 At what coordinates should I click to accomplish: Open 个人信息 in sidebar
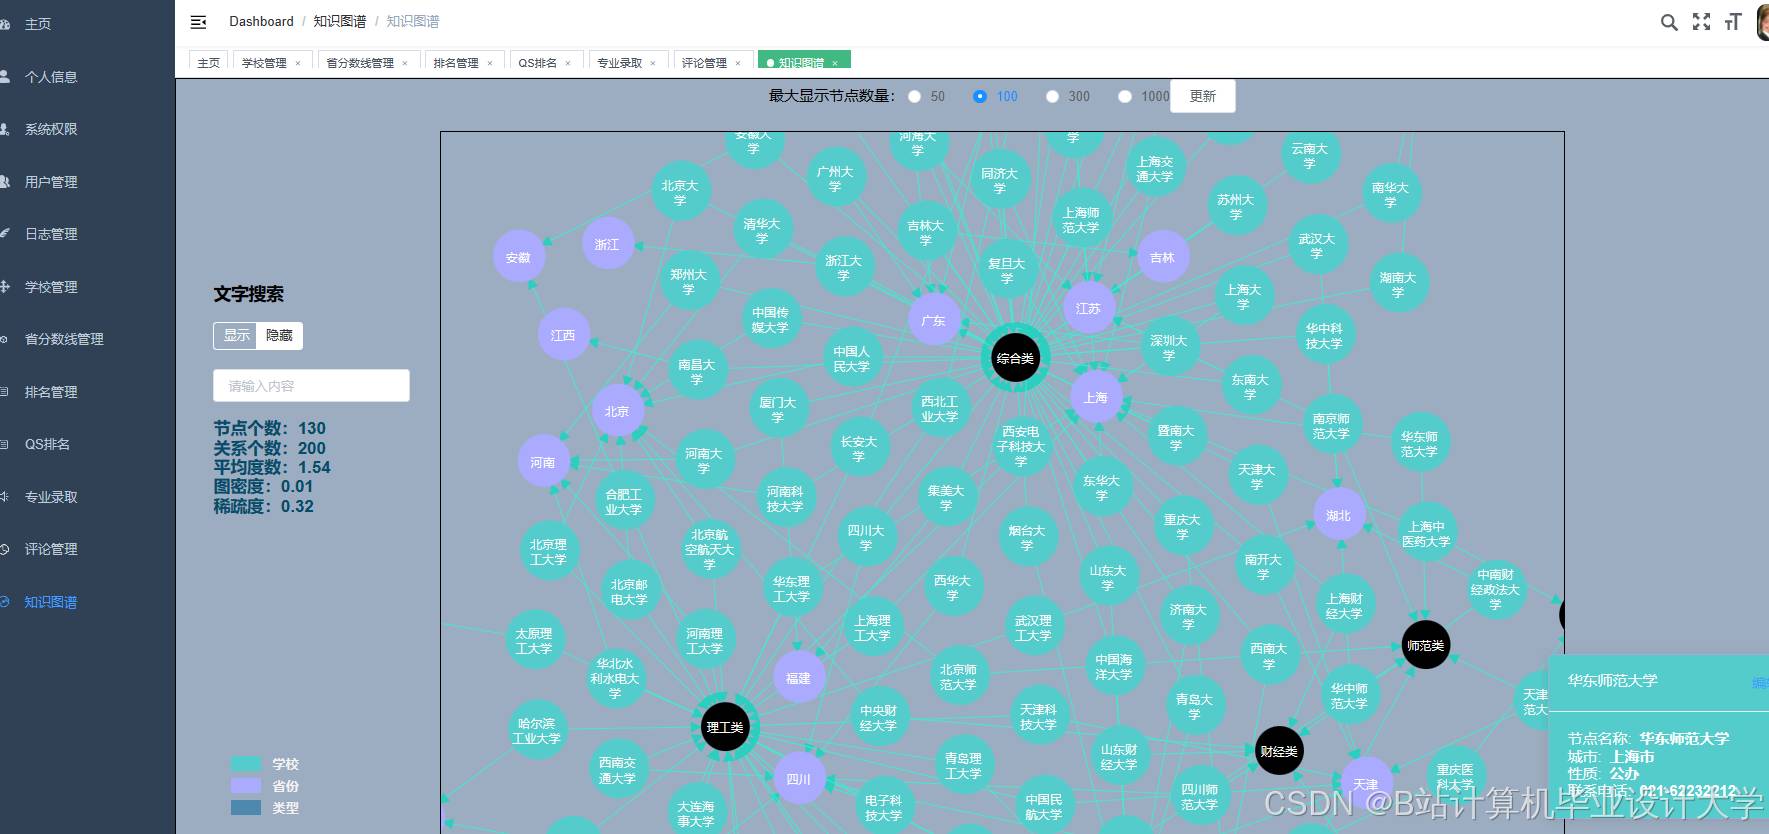point(87,77)
